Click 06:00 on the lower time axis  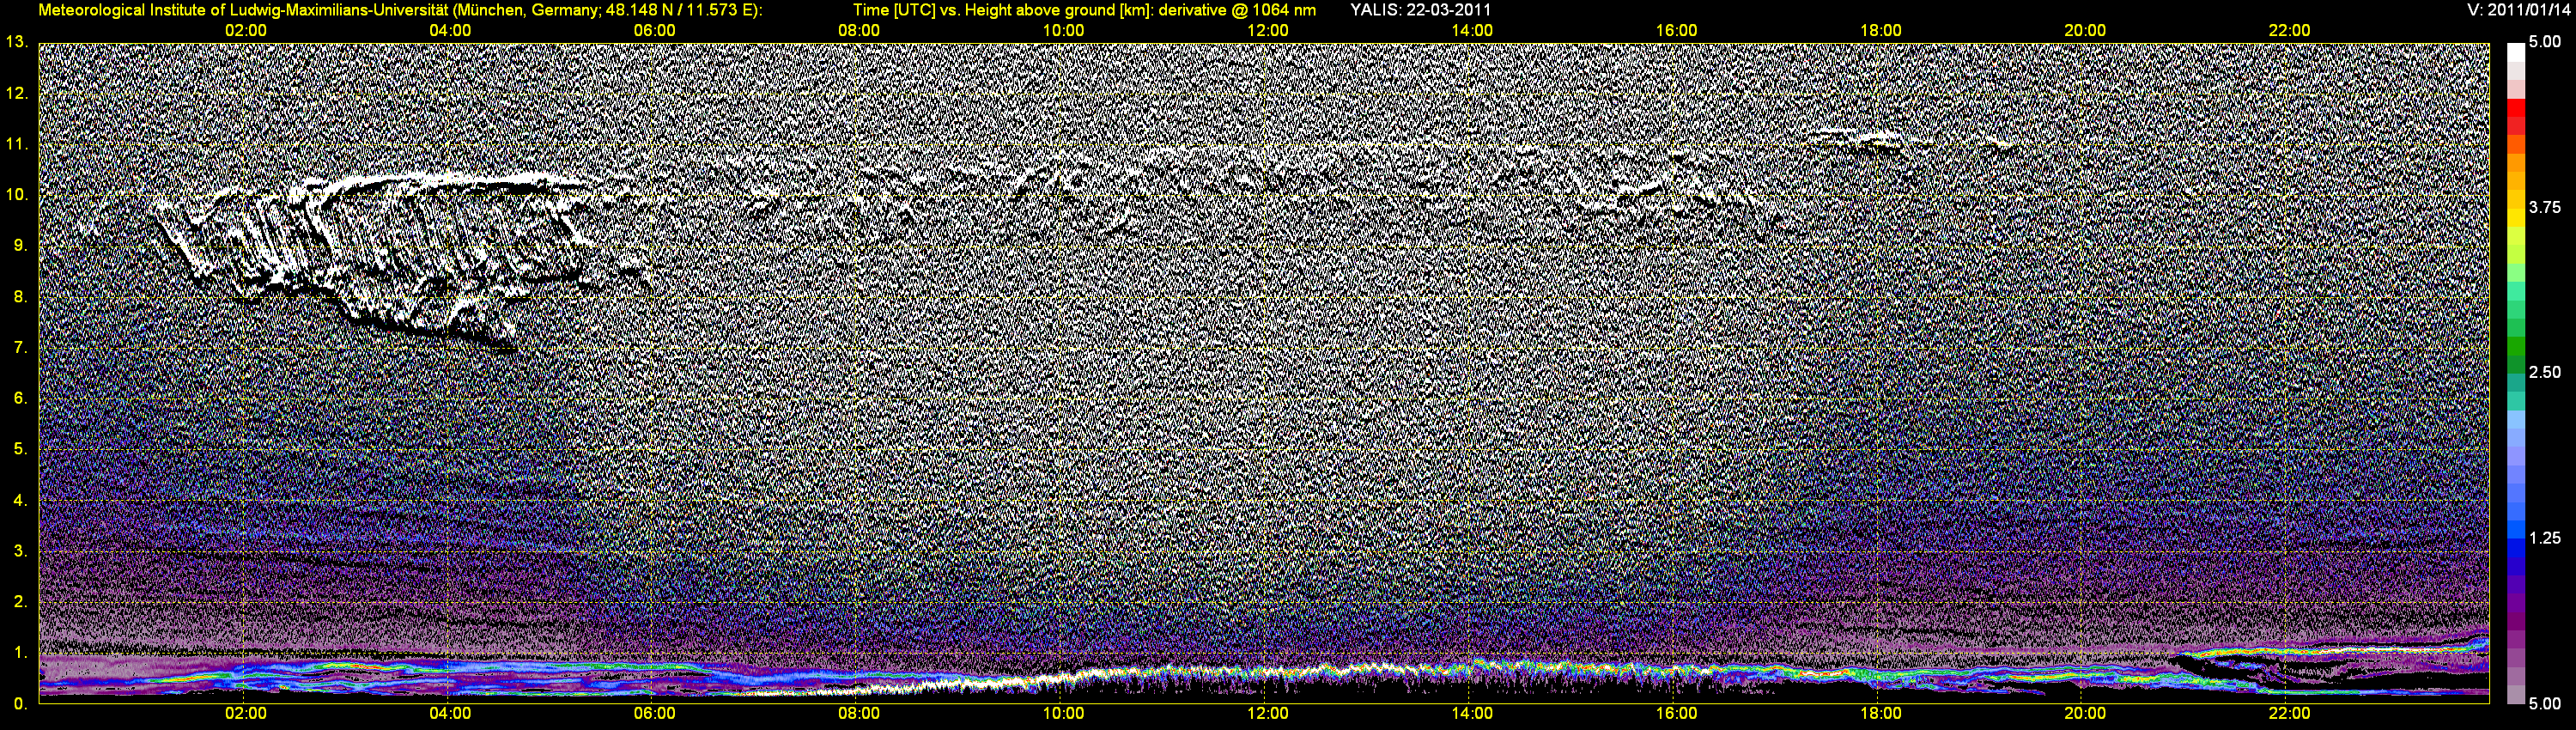point(654,713)
